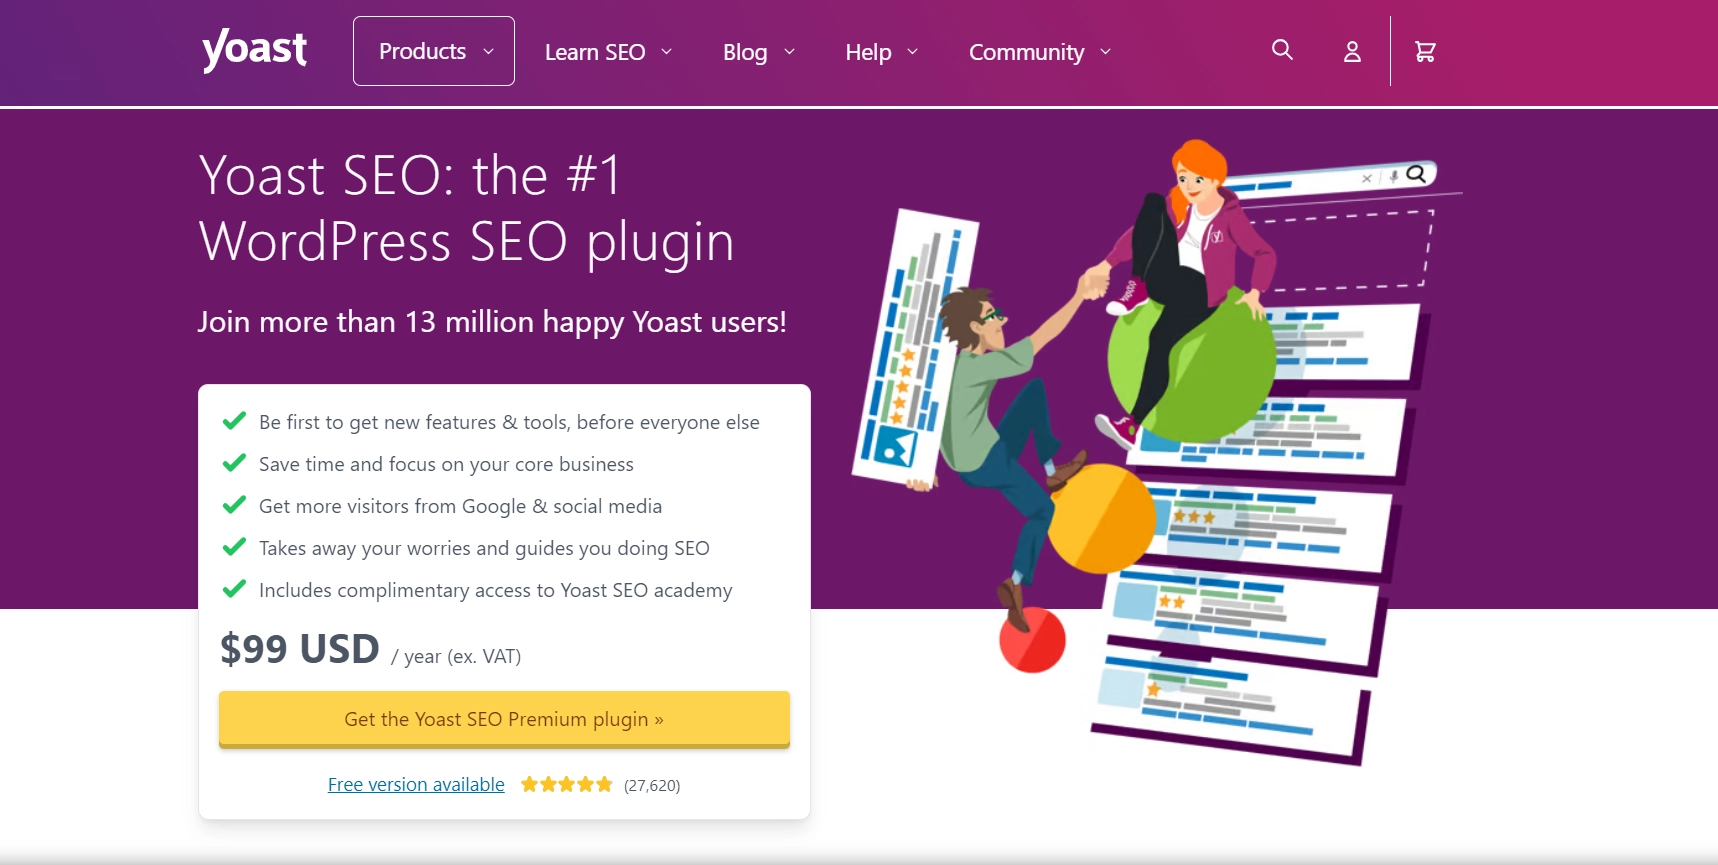
Task: Click the $99 USD price text
Action: click(x=300, y=649)
